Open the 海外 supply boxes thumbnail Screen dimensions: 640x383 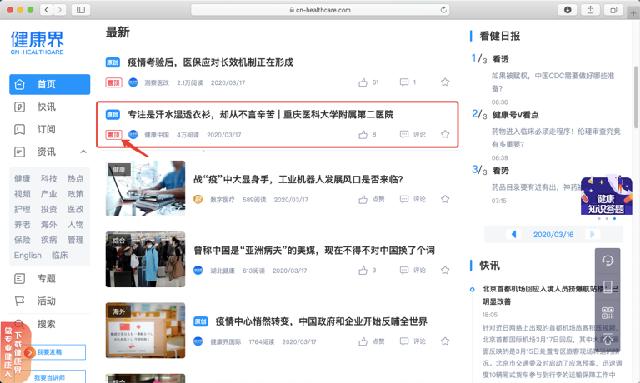click(145, 330)
